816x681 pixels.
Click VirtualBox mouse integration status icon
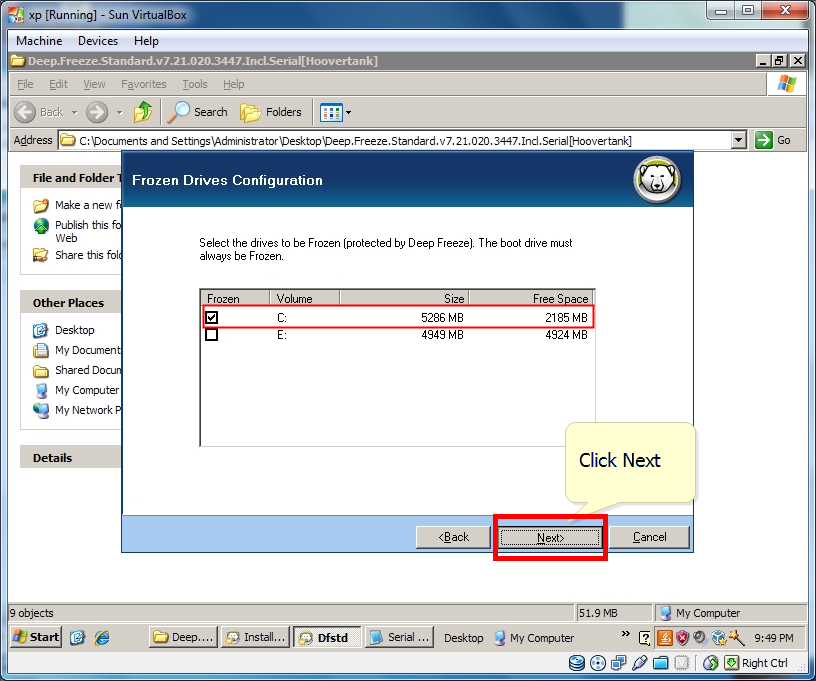[710, 663]
